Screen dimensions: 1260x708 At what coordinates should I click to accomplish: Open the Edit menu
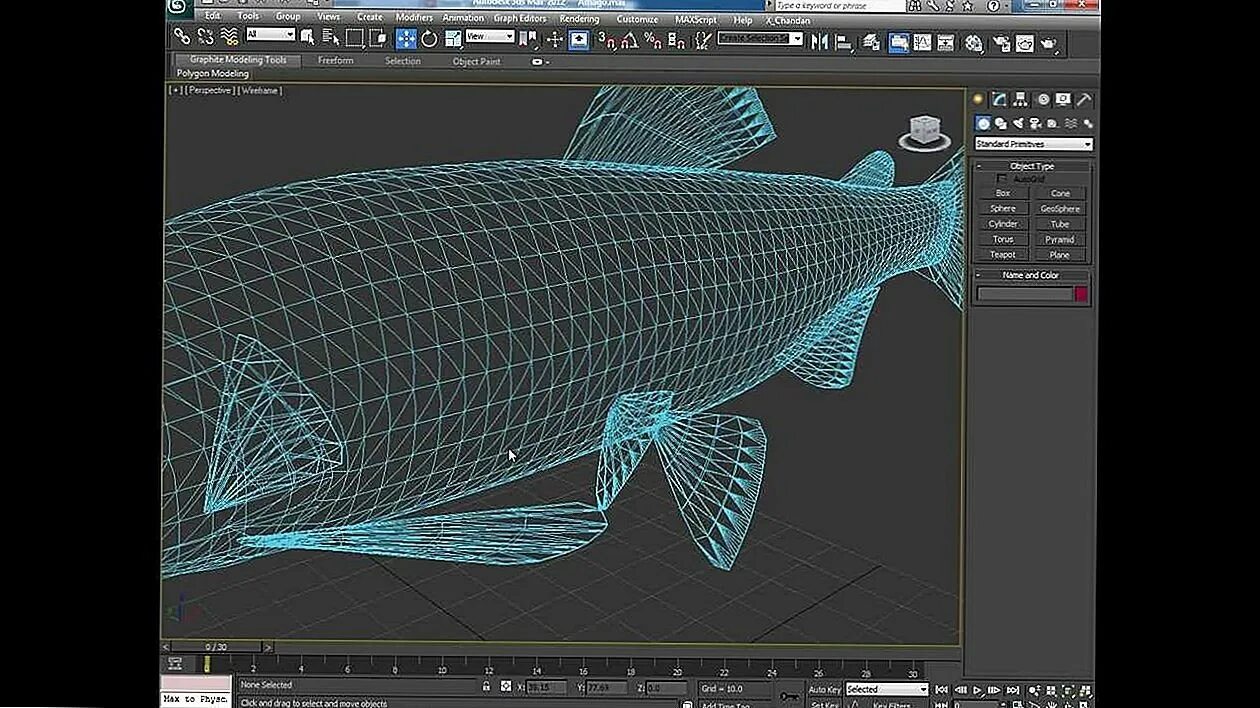point(212,16)
